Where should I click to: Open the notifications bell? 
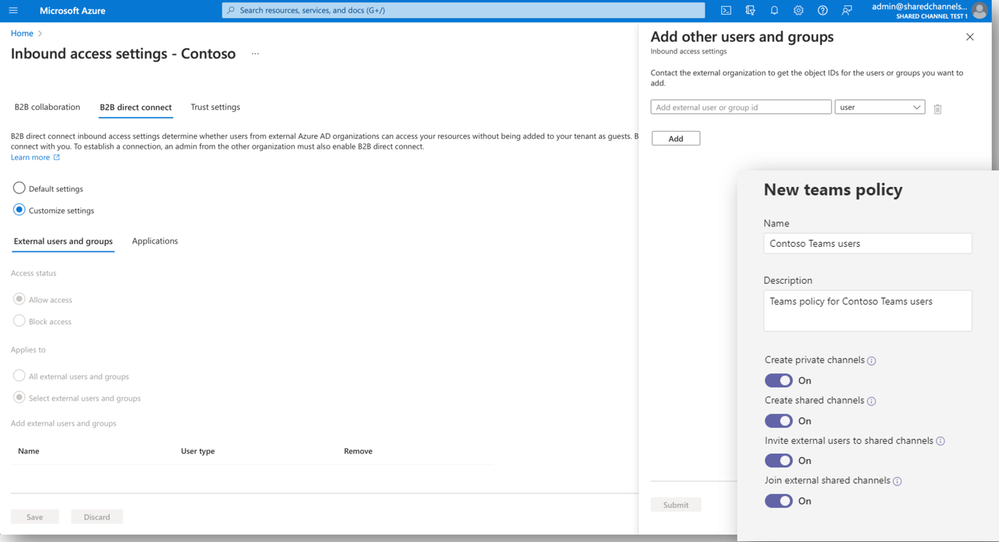pyautogui.click(x=774, y=10)
